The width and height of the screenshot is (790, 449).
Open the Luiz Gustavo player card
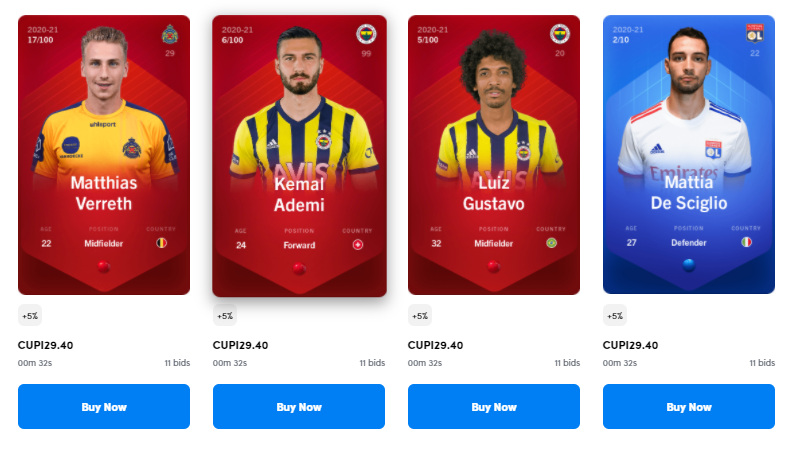point(494,155)
